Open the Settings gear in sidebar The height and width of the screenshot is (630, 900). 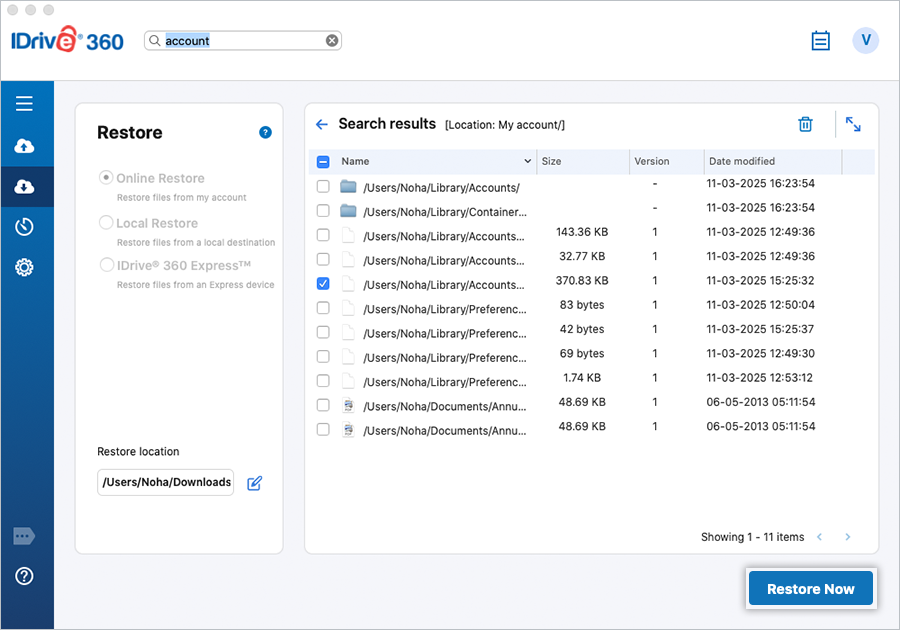25,268
